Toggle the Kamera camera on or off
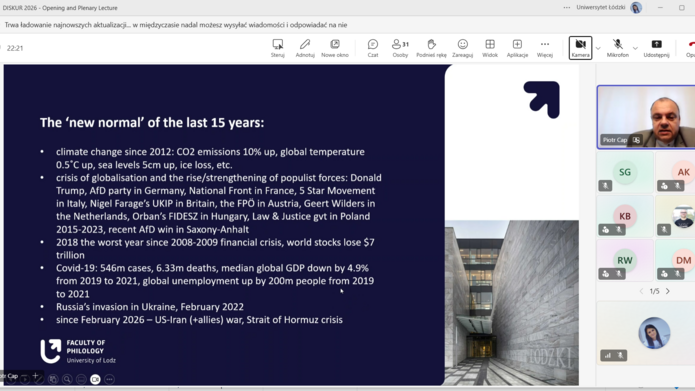695x391 pixels. [x=580, y=48]
